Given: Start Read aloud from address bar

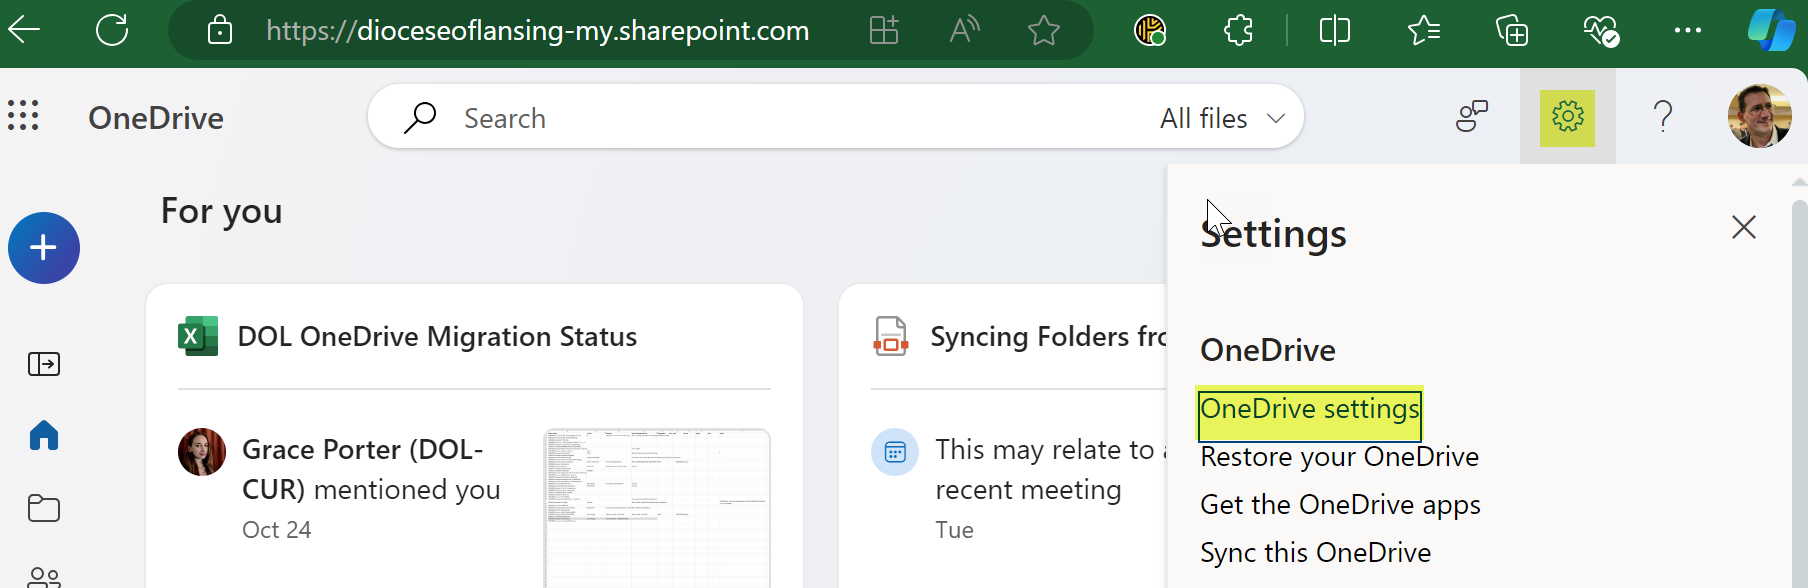Looking at the screenshot, I should point(964,31).
